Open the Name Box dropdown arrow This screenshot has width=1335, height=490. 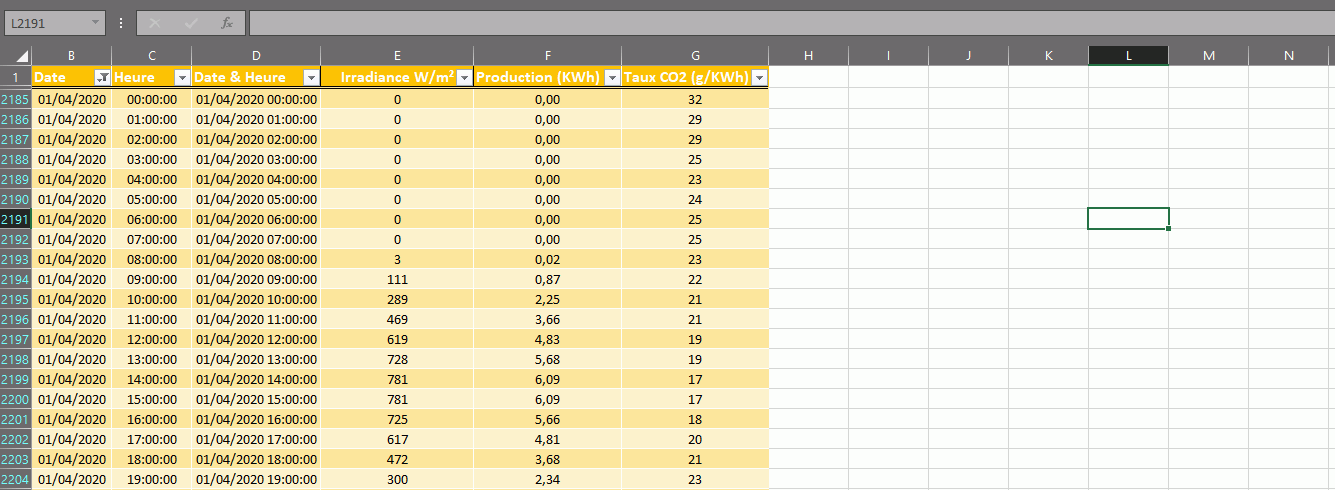point(95,22)
